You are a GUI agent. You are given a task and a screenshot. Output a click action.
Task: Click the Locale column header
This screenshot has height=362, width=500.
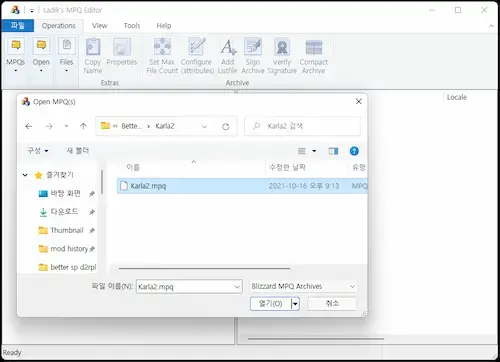[457, 97]
